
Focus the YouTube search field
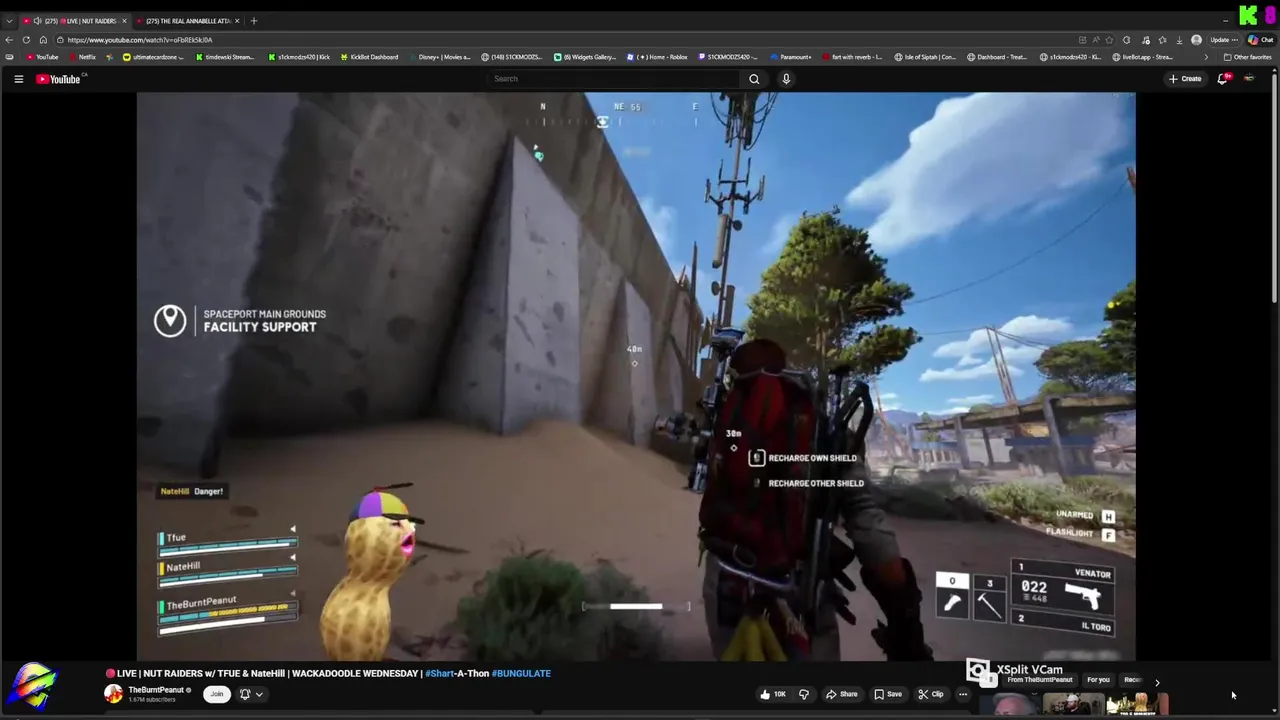tap(614, 79)
